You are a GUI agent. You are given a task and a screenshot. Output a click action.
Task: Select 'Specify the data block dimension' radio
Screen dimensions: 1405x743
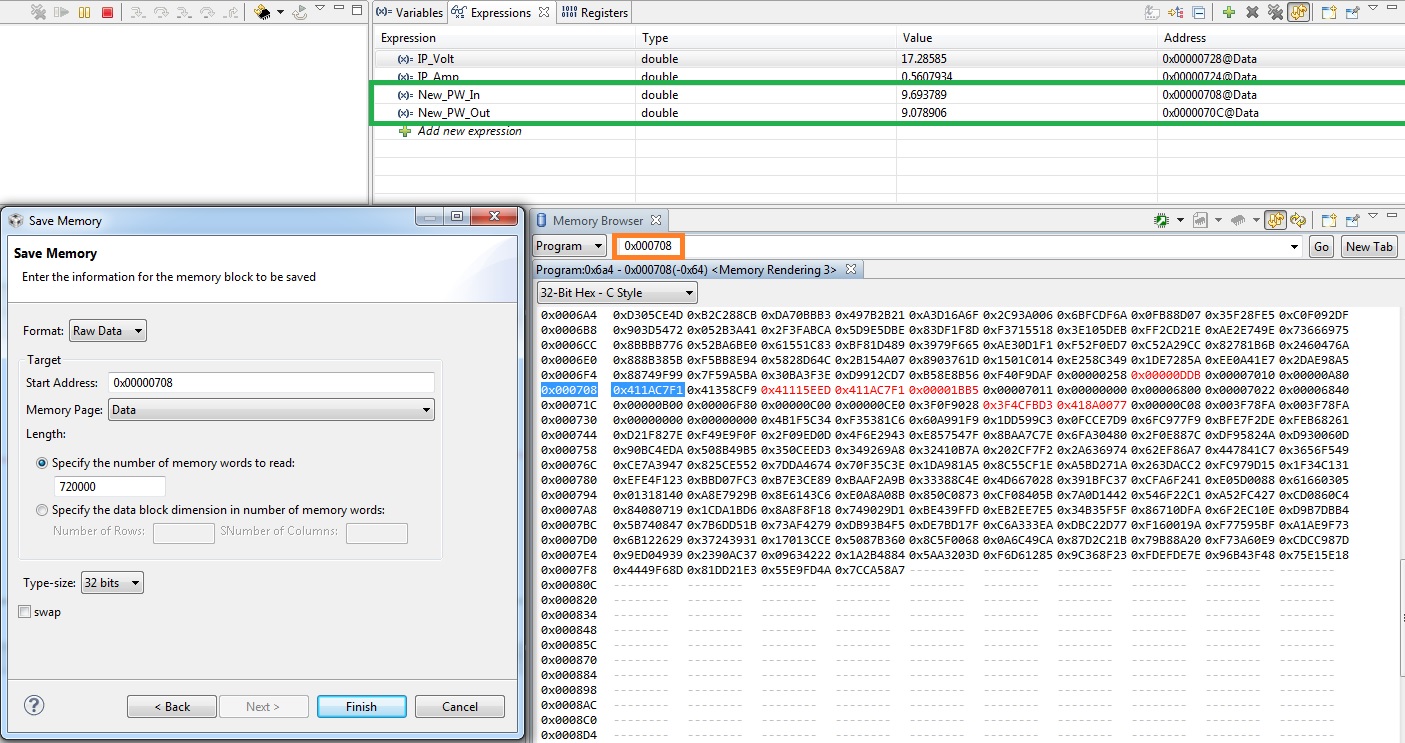click(x=42, y=510)
